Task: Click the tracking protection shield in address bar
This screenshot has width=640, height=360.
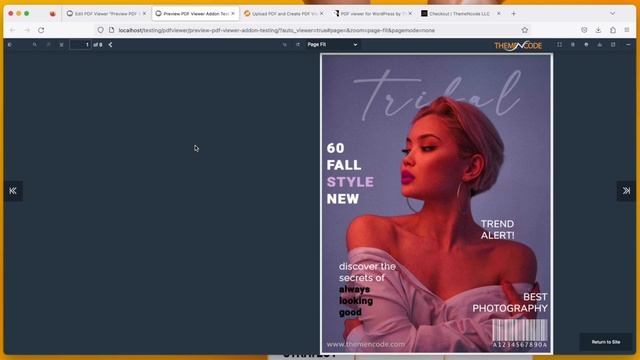Action: click(x=100, y=30)
